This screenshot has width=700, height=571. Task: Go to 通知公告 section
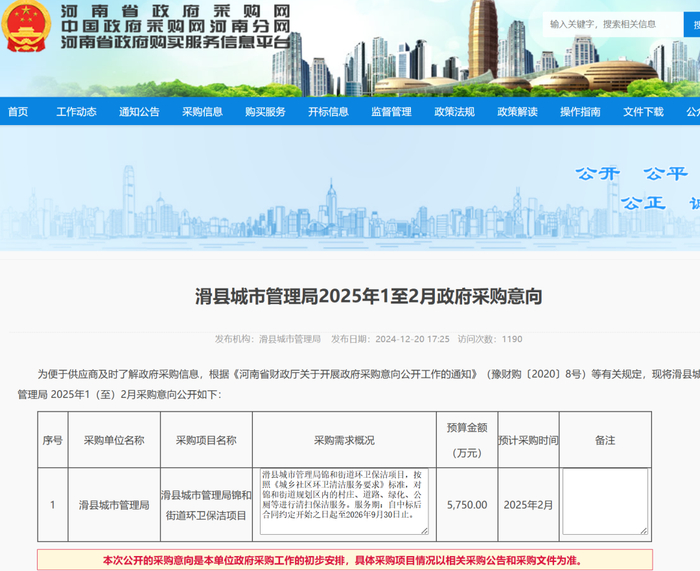tap(139, 112)
